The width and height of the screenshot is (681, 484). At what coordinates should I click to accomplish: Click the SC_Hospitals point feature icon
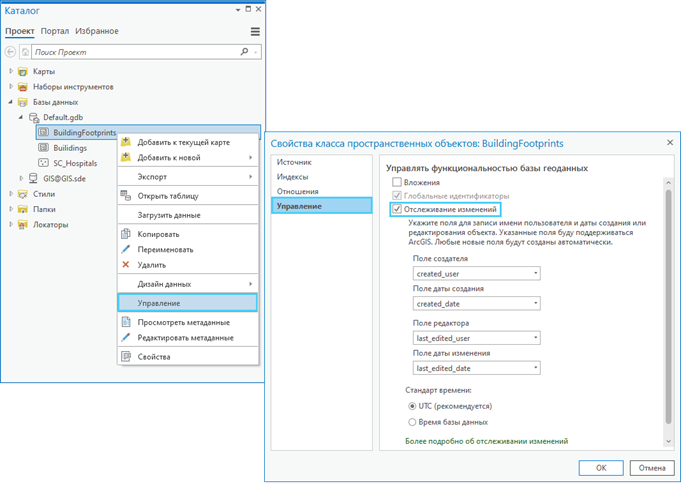43,163
